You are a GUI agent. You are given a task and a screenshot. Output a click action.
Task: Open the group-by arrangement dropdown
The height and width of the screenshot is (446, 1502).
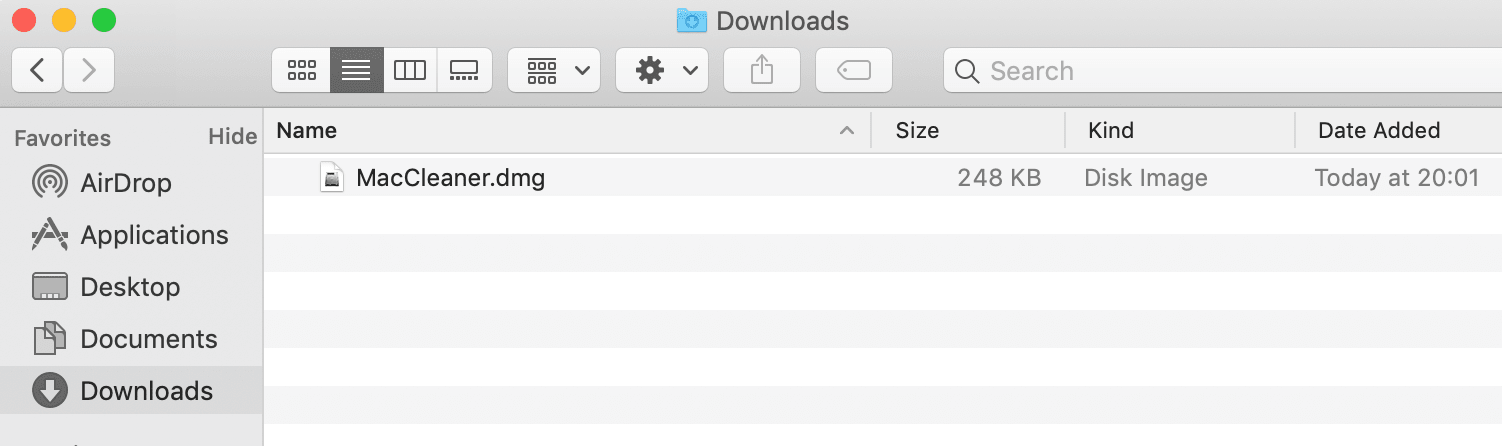tap(554, 70)
